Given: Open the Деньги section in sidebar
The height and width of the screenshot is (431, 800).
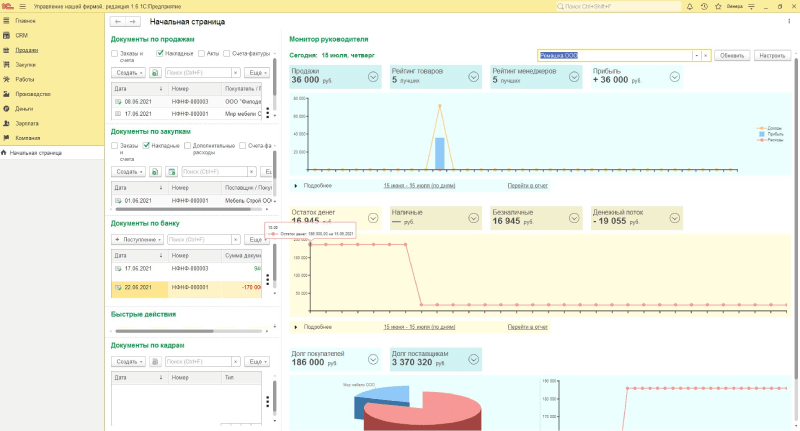Looking at the screenshot, I should pyautogui.click(x=24, y=108).
